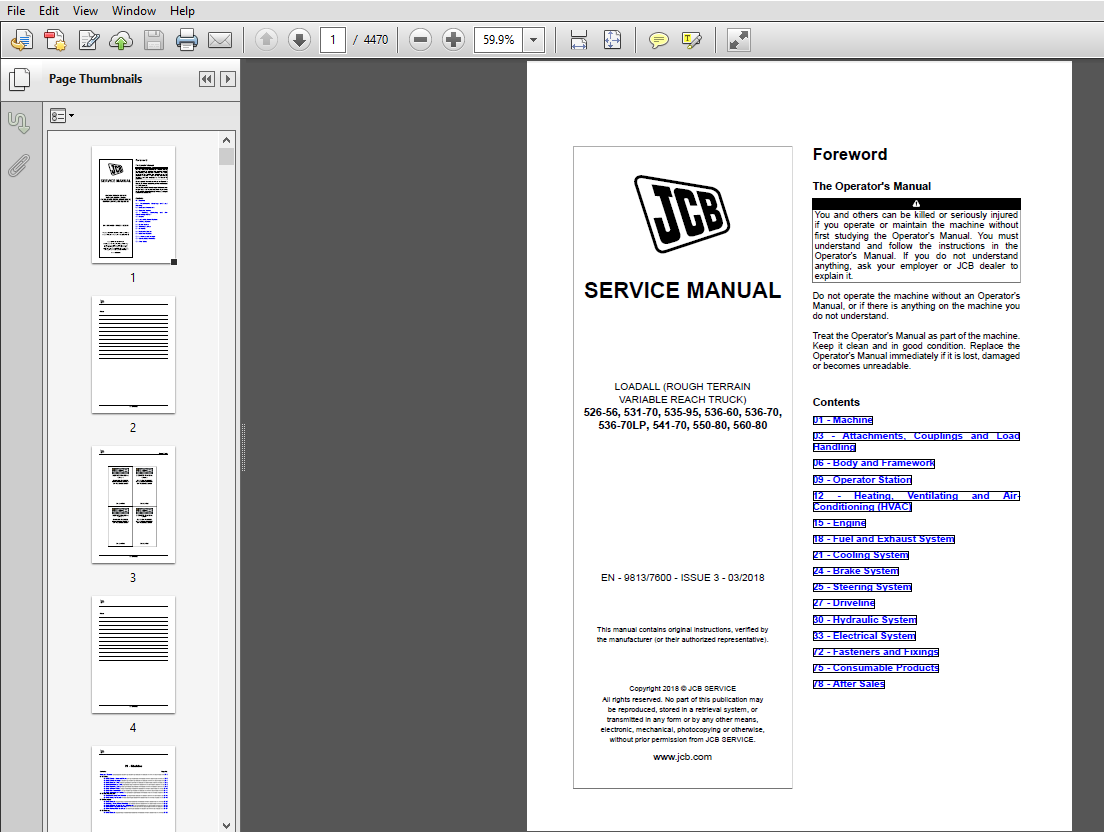Screen dimensions: 1104x832
Task: Open the Page Thumbnails panel icon
Action: tap(20, 80)
